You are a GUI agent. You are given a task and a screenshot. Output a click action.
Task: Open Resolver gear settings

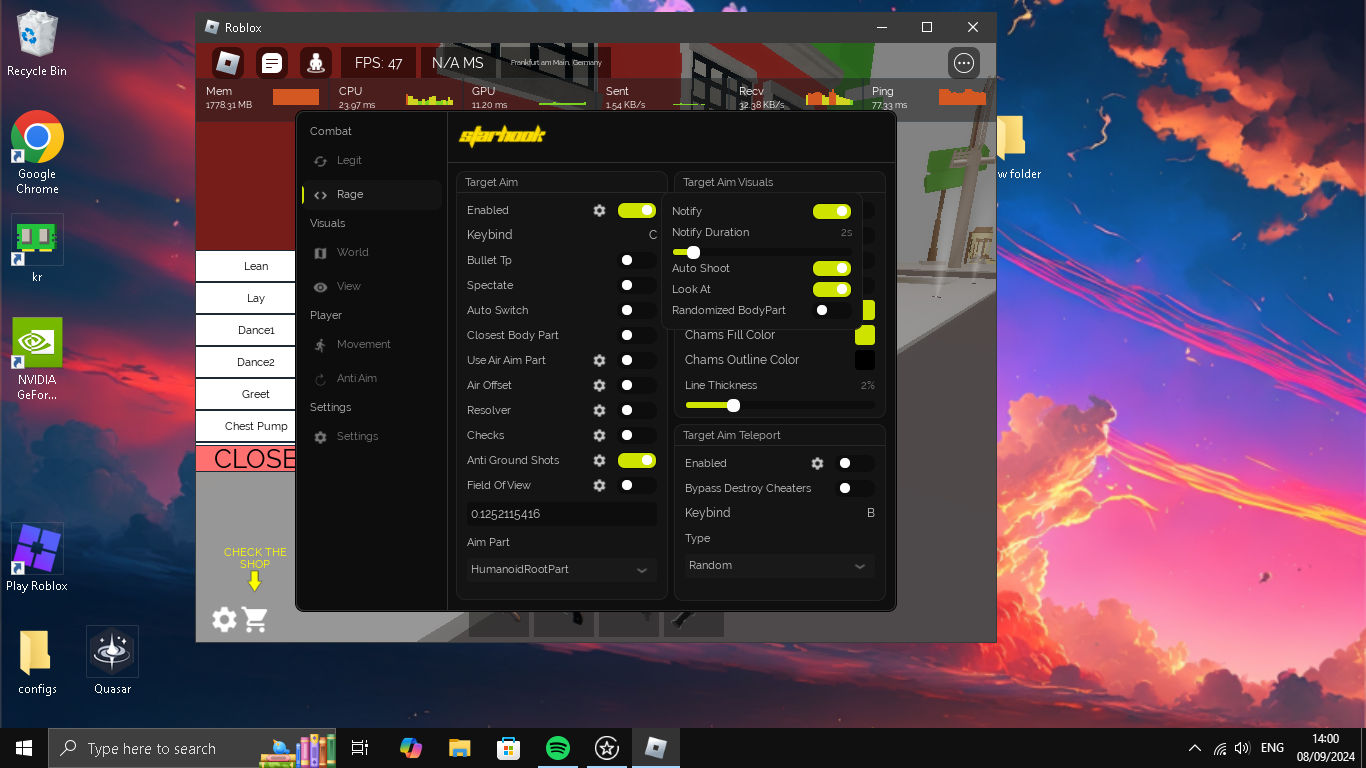pyautogui.click(x=599, y=410)
